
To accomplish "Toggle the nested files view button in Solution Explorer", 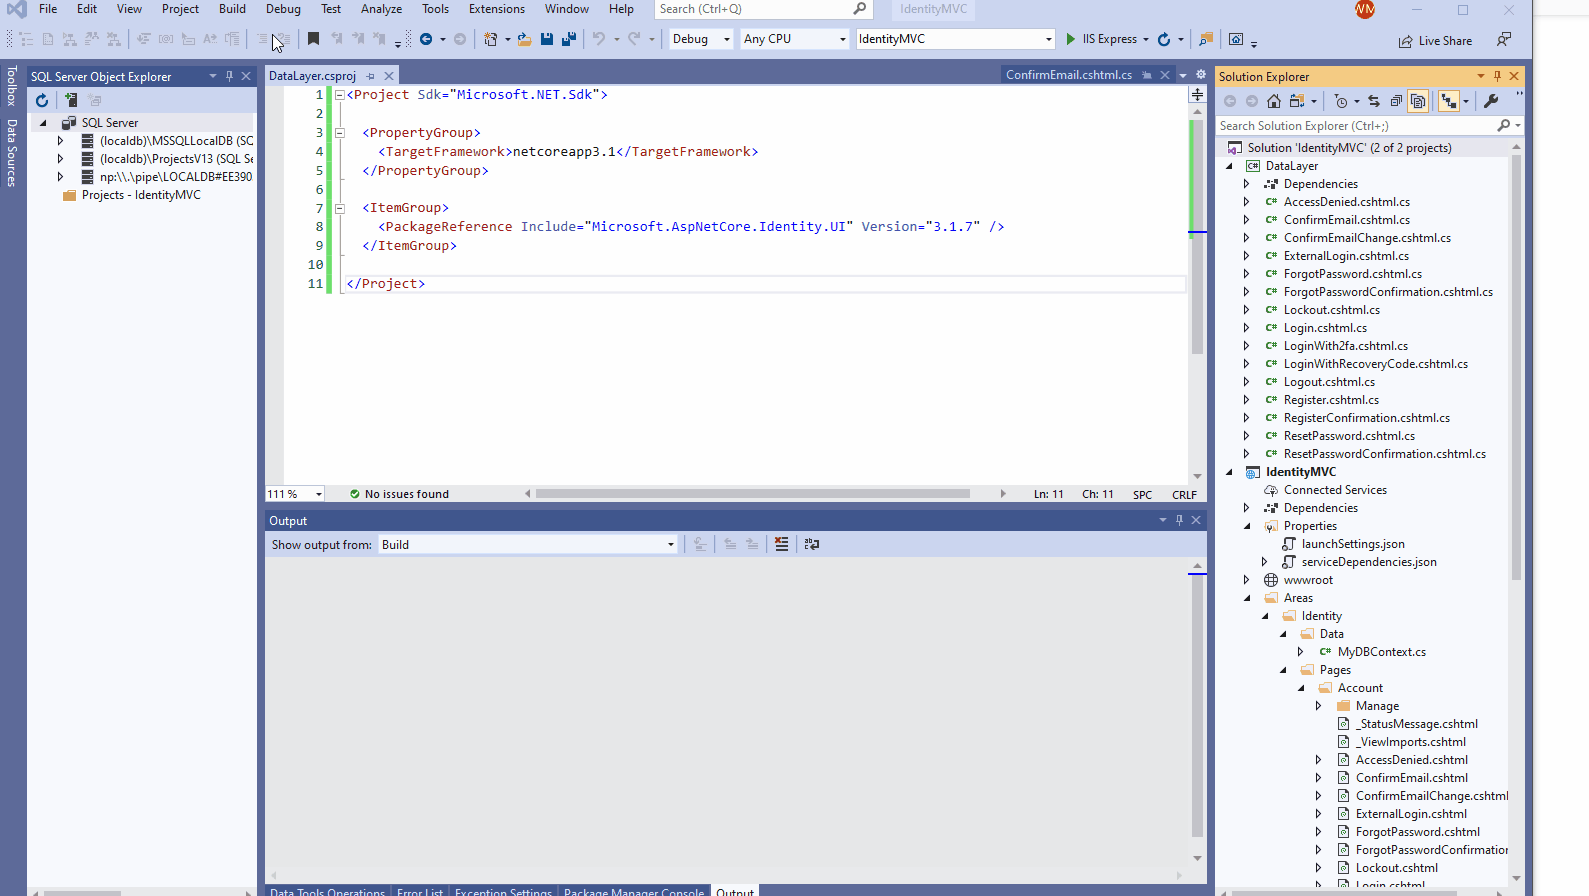I will coord(1448,101).
